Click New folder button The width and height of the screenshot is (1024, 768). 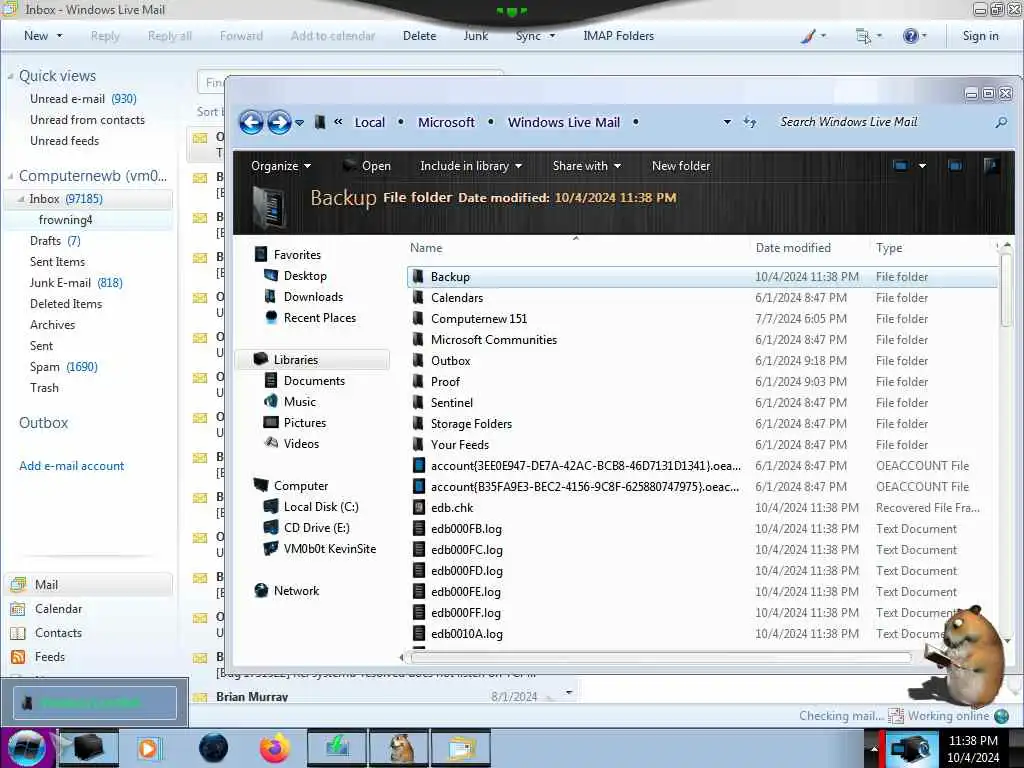[680, 166]
